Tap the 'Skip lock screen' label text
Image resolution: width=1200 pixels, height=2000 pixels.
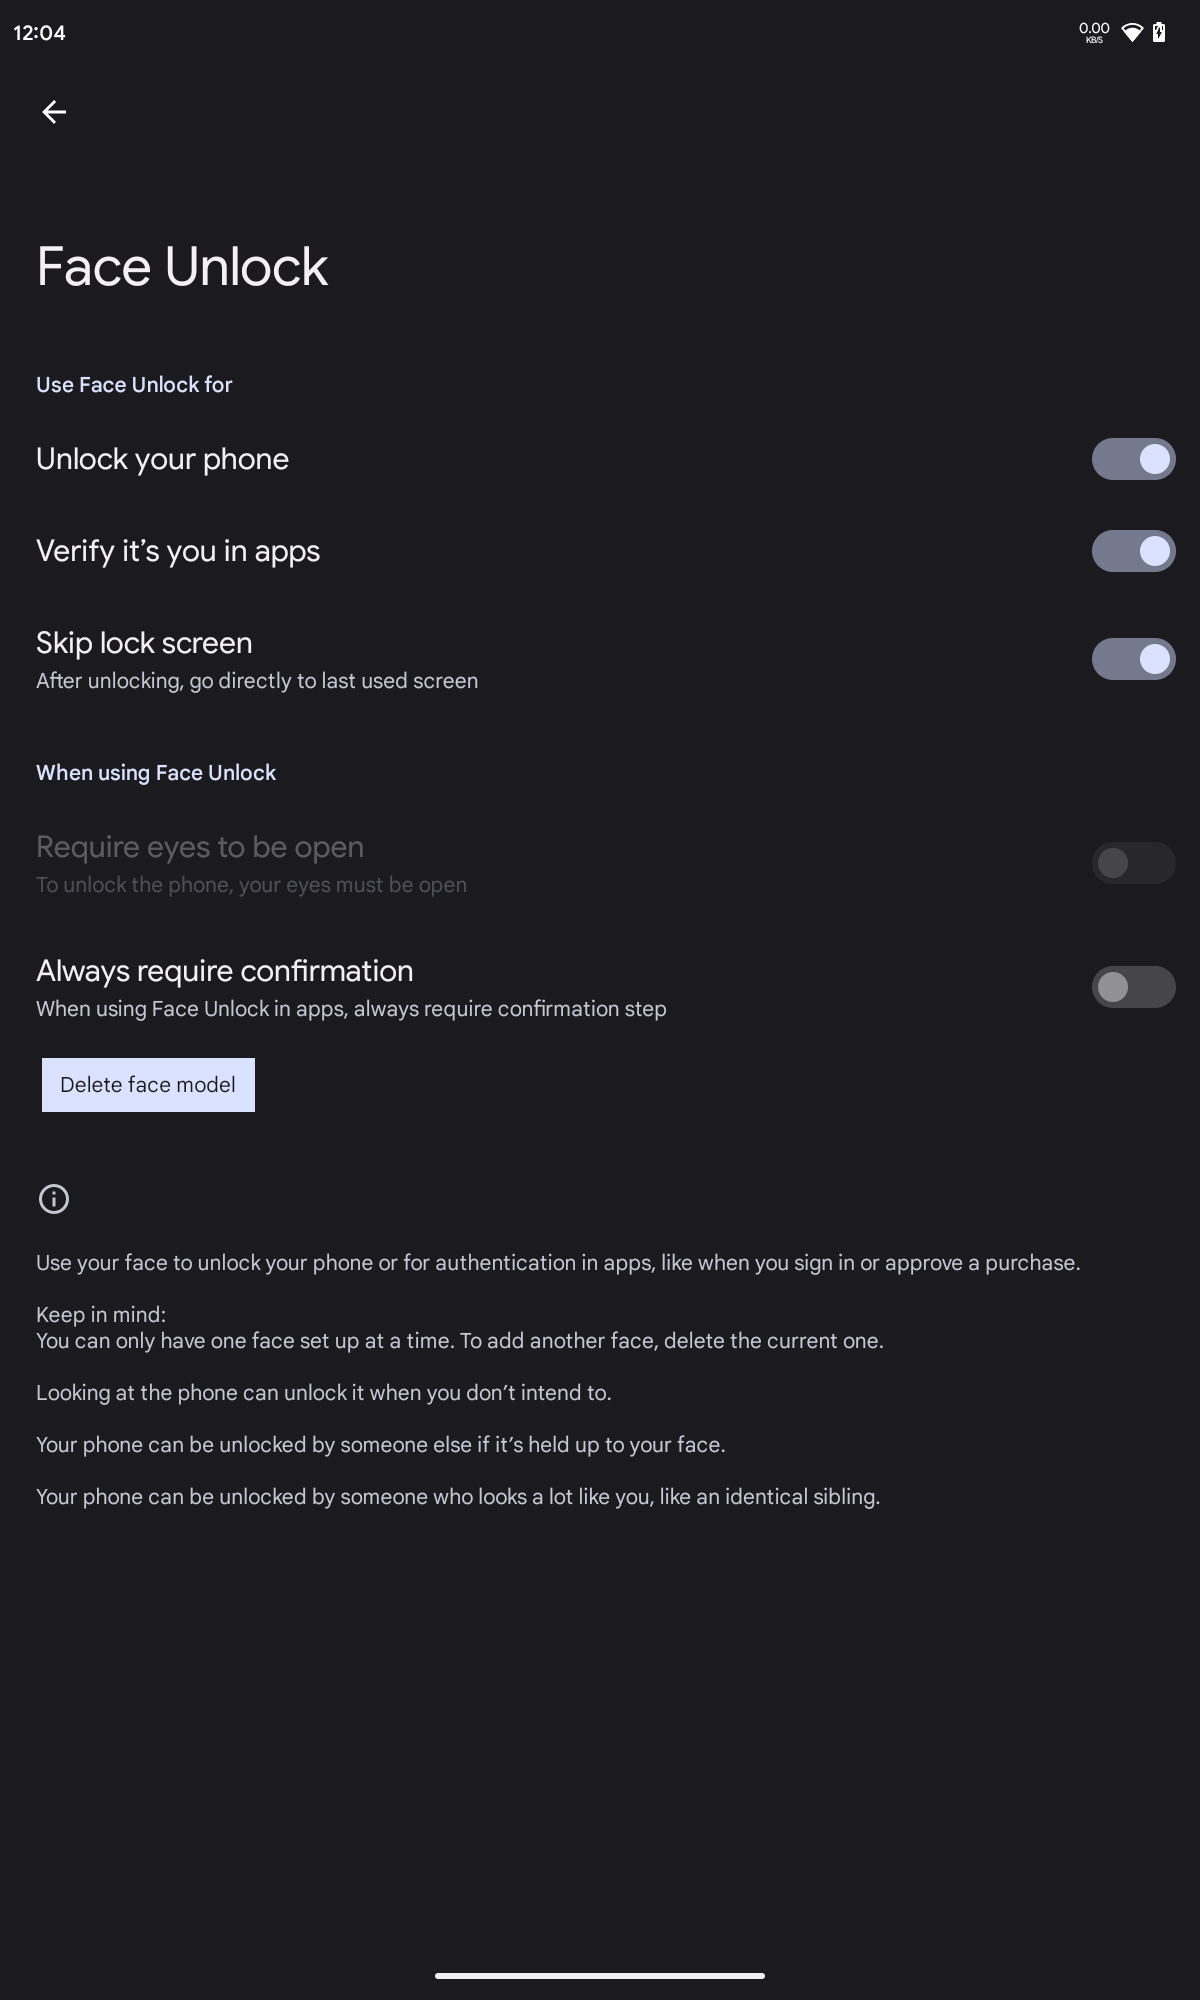coord(144,643)
